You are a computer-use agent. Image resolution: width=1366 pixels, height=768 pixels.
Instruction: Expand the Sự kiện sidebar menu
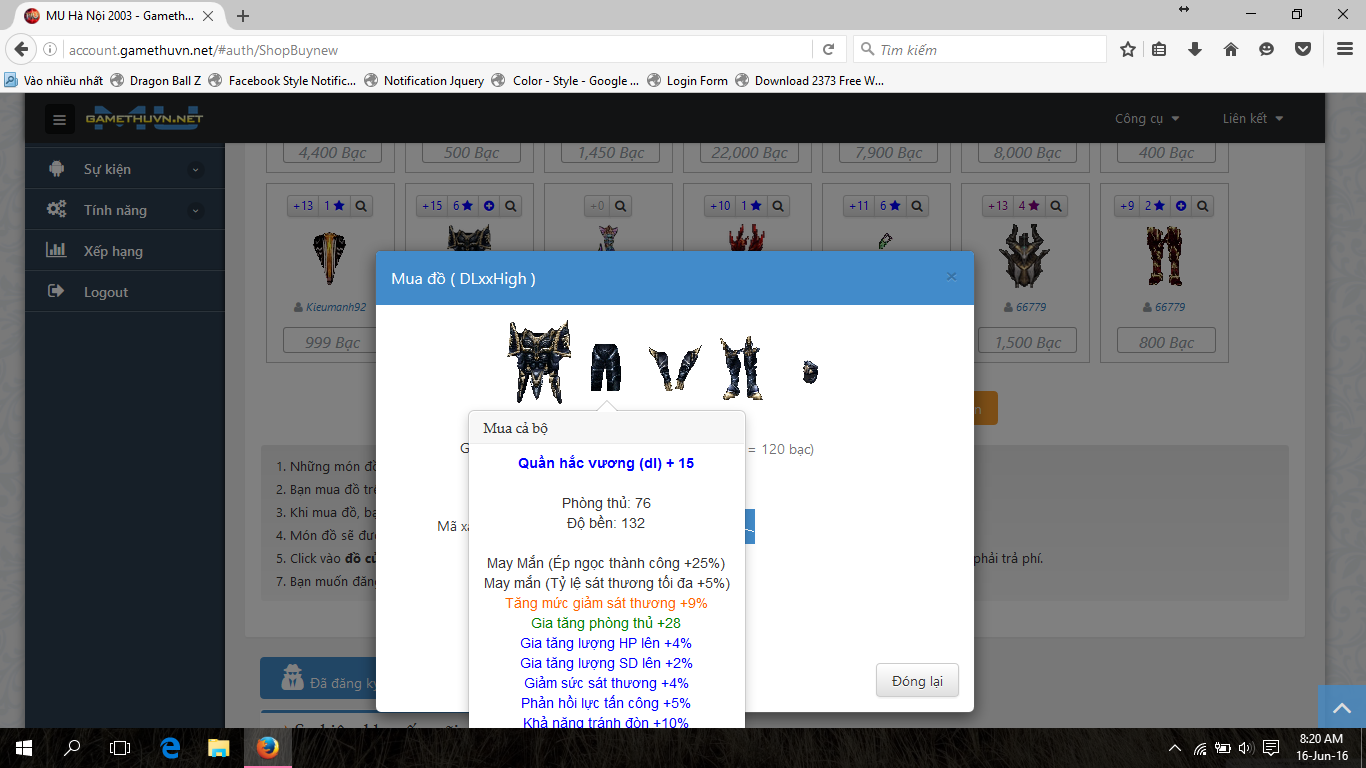[x=125, y=169]
